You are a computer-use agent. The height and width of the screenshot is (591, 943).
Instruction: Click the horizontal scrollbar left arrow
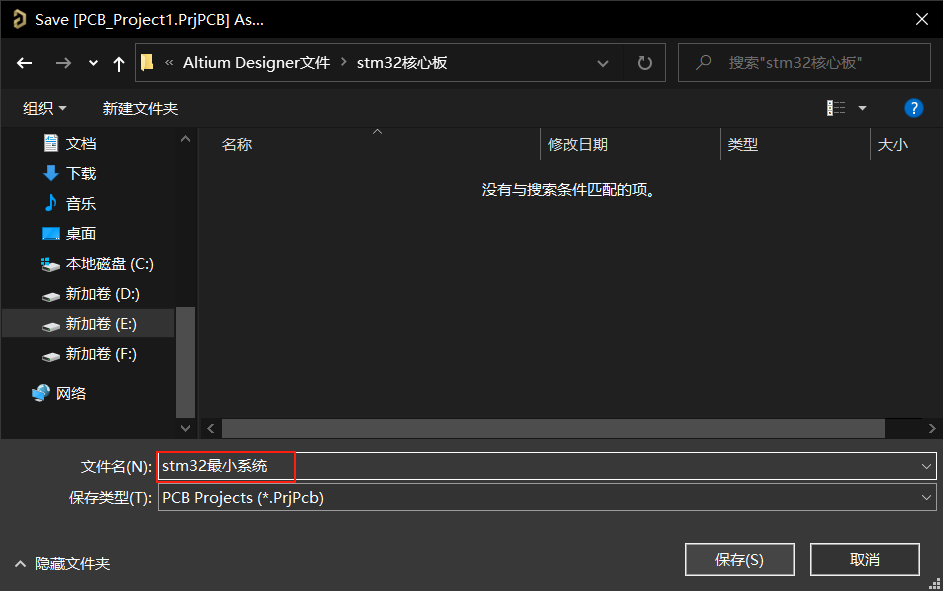[210, 429]
